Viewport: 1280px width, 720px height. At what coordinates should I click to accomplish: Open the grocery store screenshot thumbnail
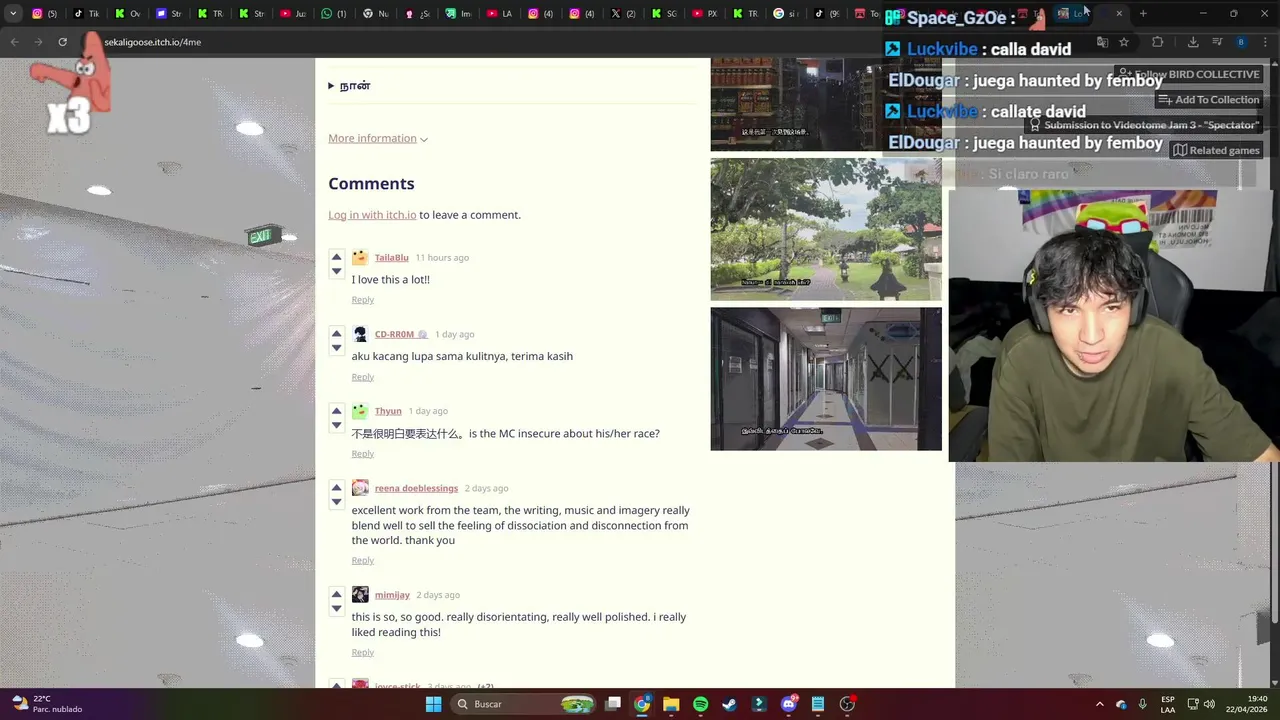click(826, 104)
